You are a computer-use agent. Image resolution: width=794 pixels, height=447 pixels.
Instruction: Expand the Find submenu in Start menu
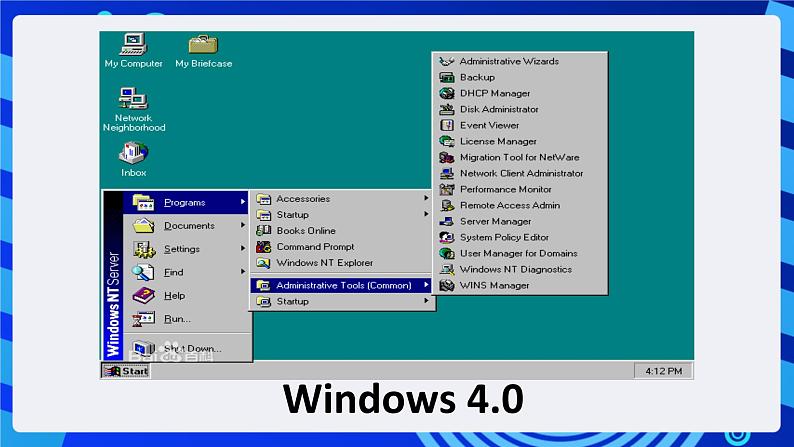[x=243, y=272]
